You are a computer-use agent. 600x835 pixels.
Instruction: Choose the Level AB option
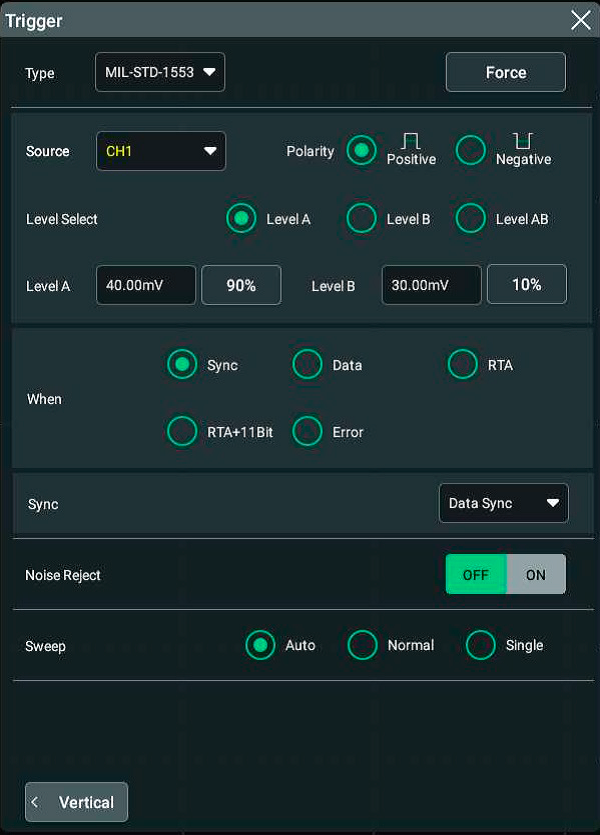(x=471, y=219)
